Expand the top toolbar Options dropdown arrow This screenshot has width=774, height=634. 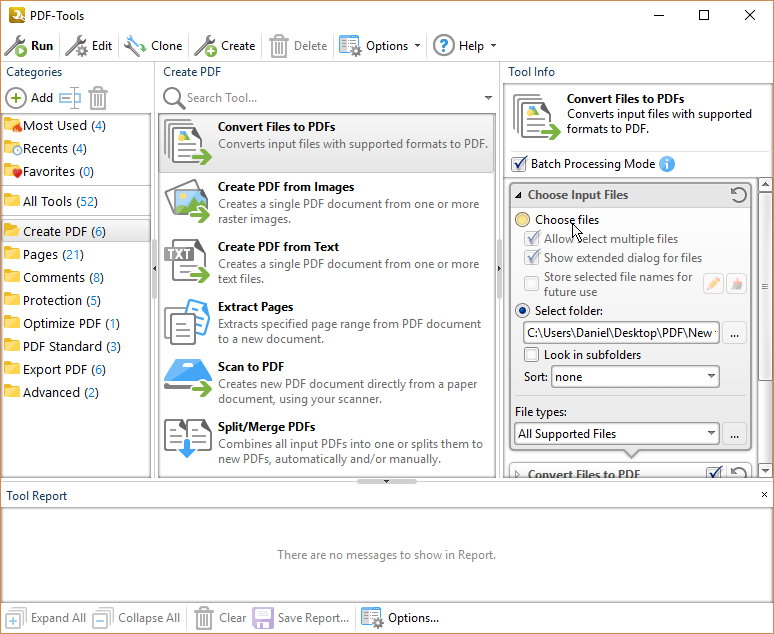418,46
